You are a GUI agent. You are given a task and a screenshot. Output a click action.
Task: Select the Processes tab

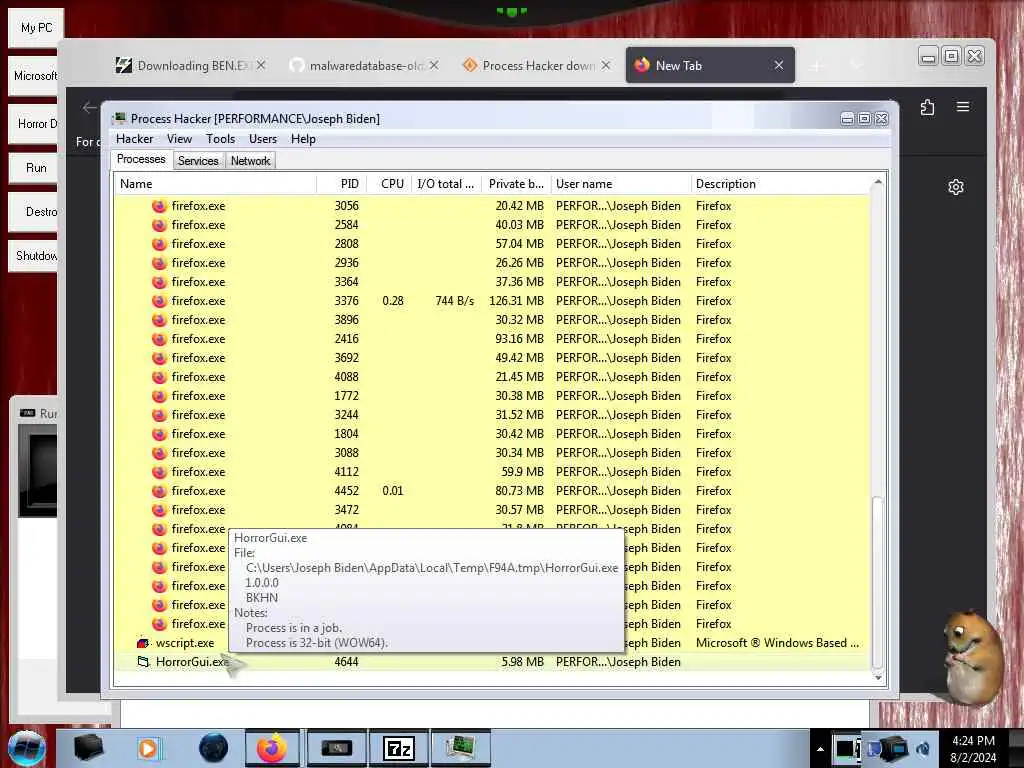[x=141, y=159]
